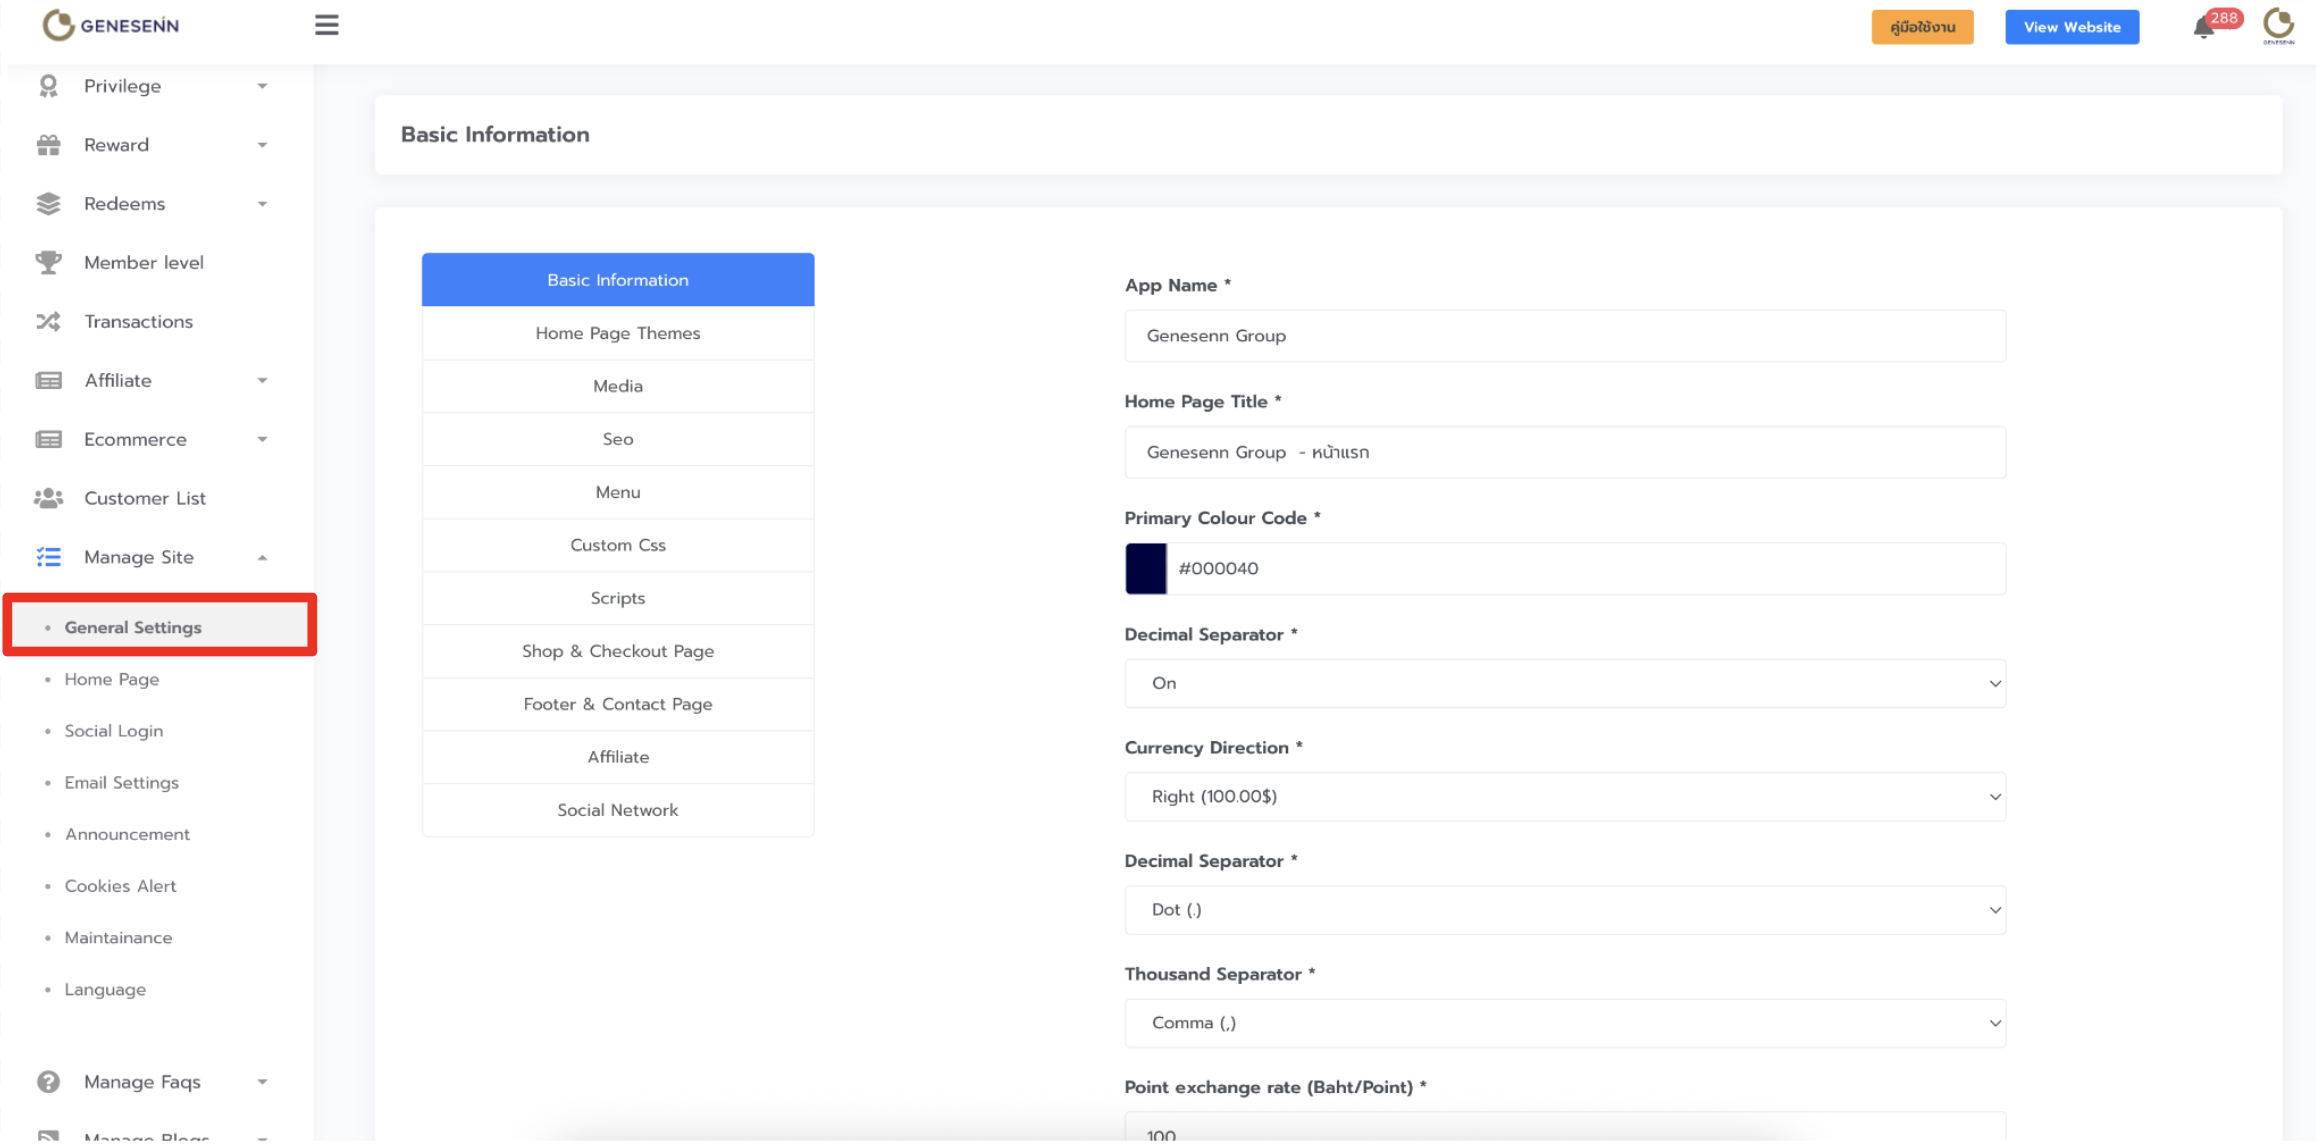2316x1148 pixels.
Task: Open the Shop & Checkout Page tab
Action: [x=617, y=651]
